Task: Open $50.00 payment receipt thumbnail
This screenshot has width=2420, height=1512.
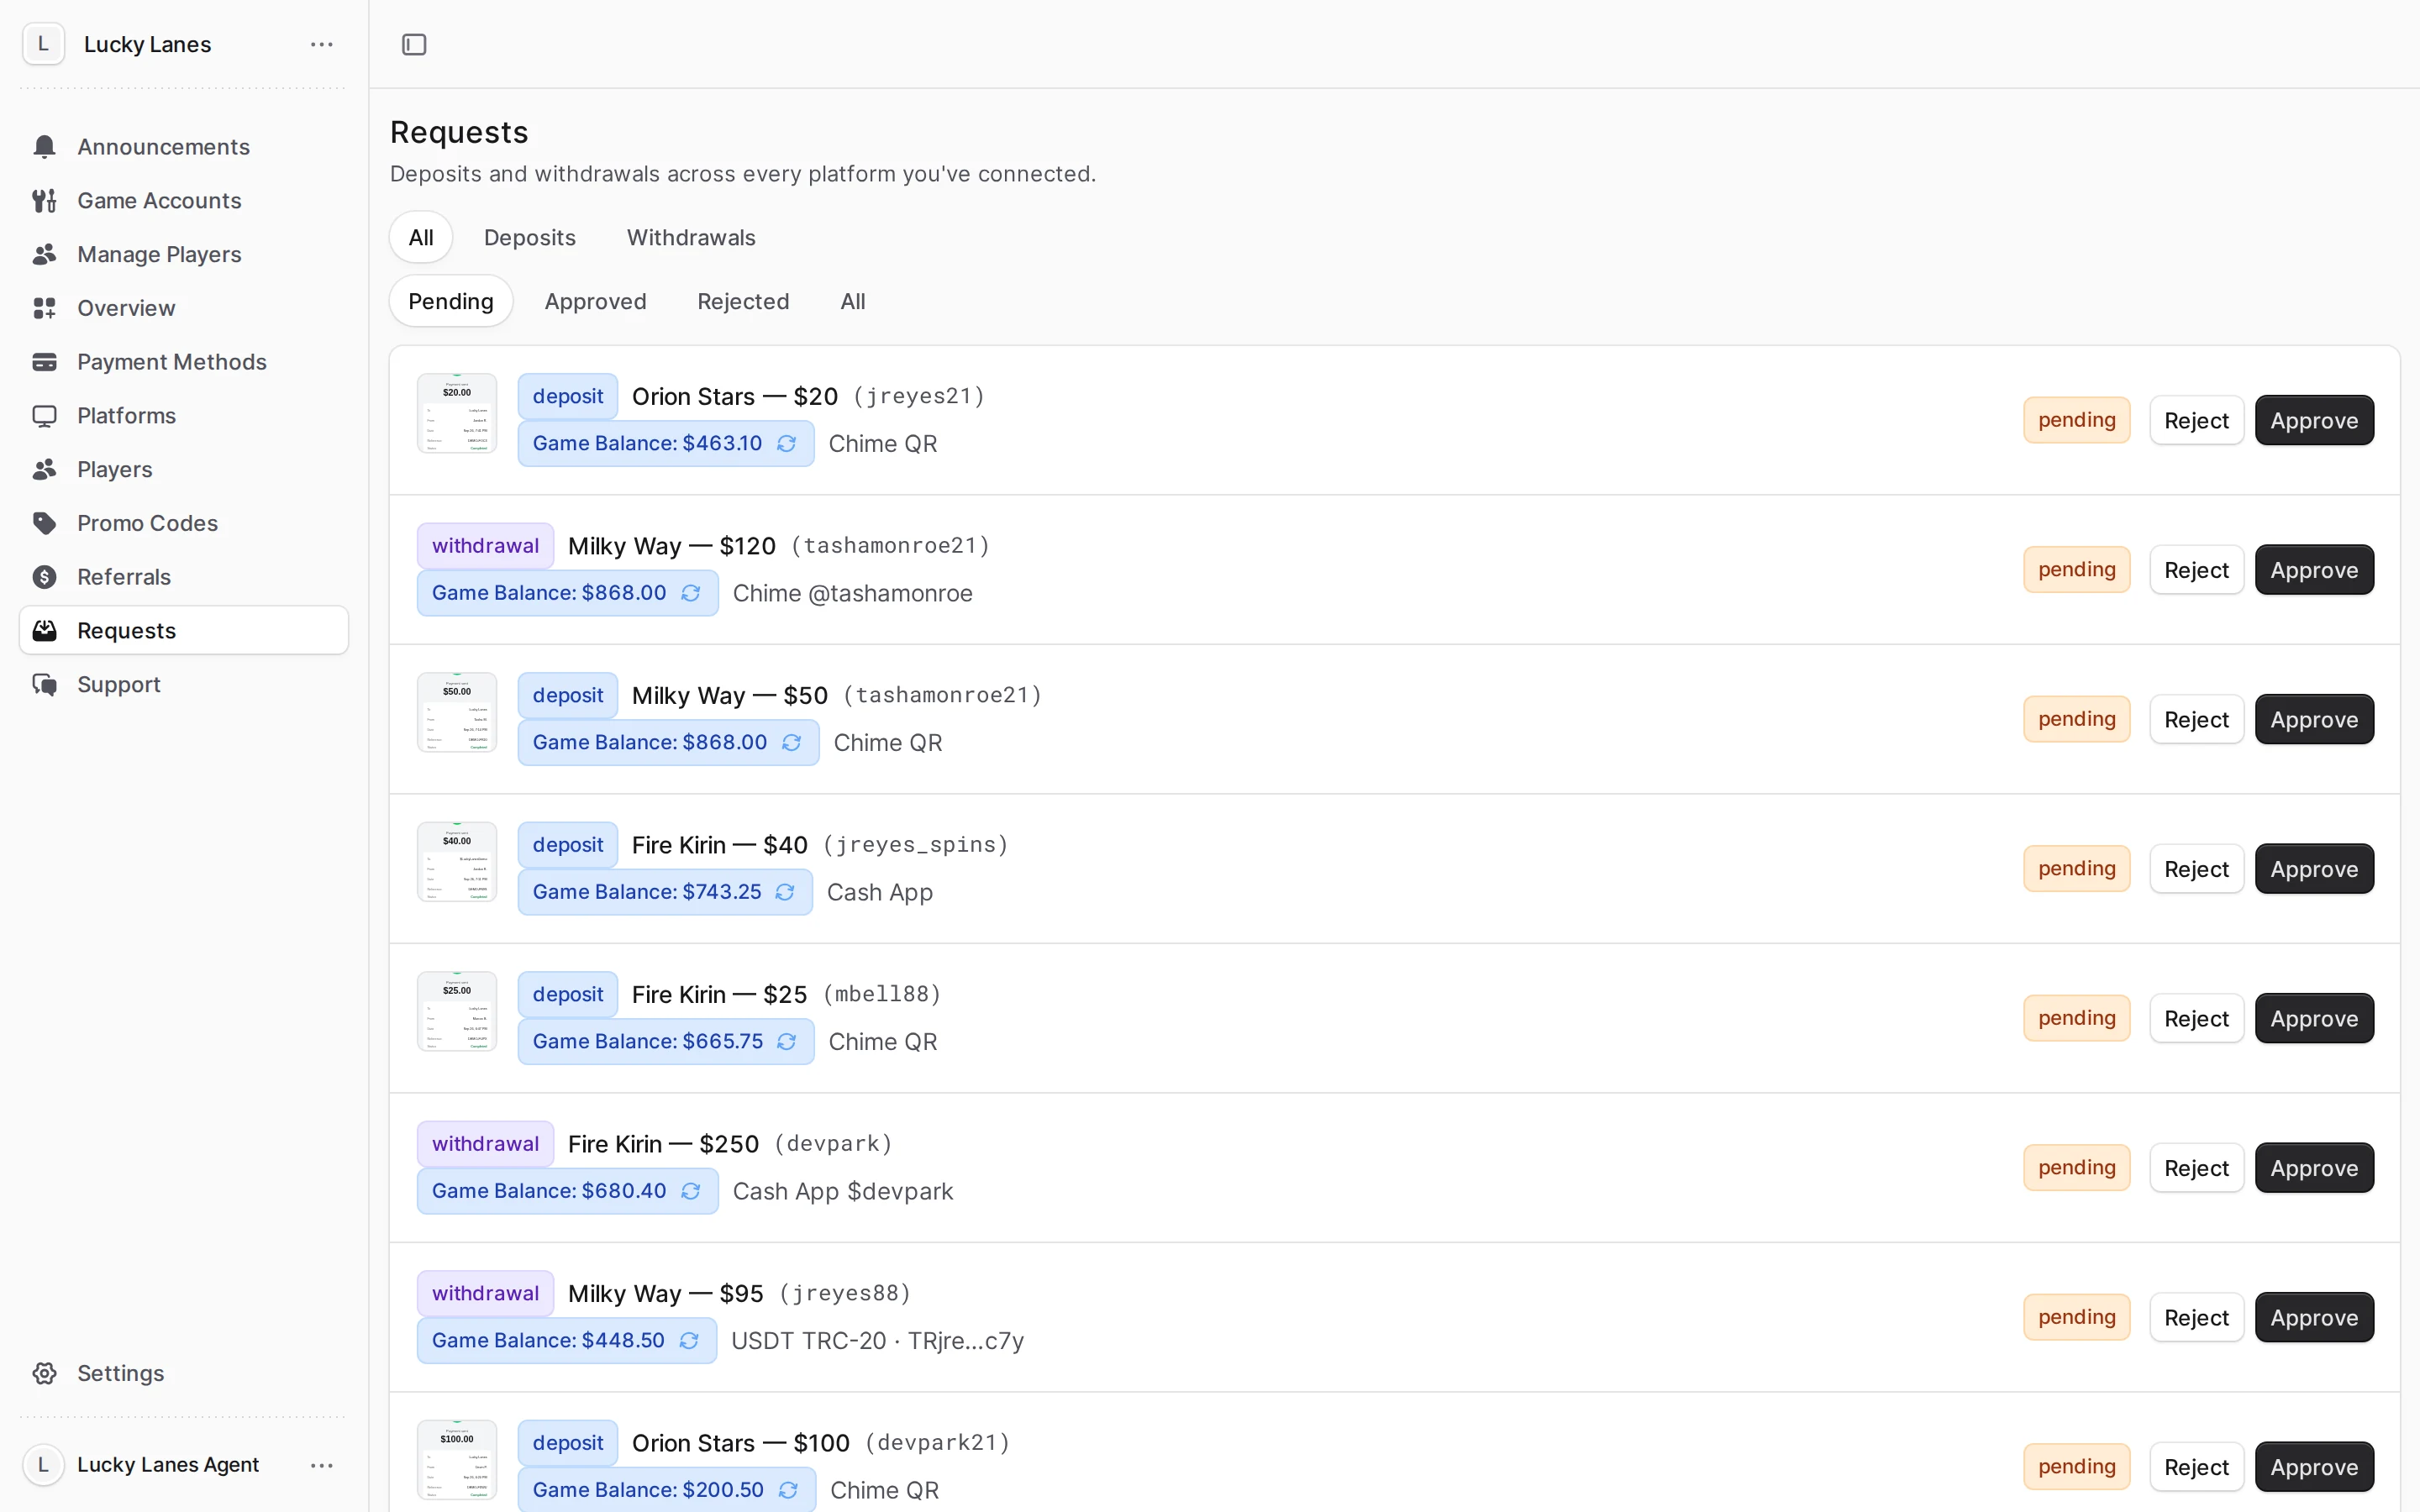Action: [x=457, y=712]
